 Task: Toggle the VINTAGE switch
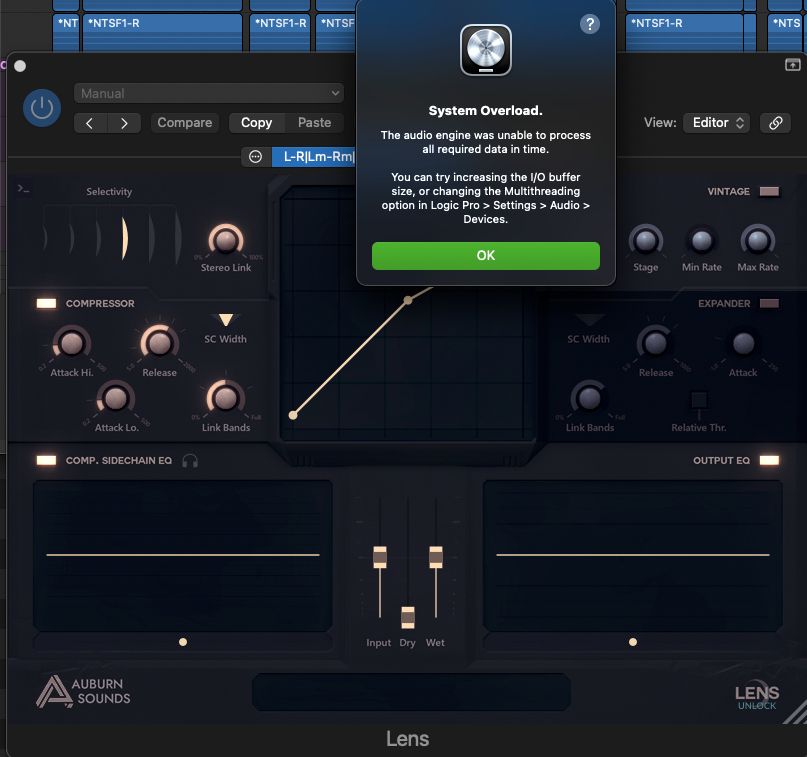[769, 191]
